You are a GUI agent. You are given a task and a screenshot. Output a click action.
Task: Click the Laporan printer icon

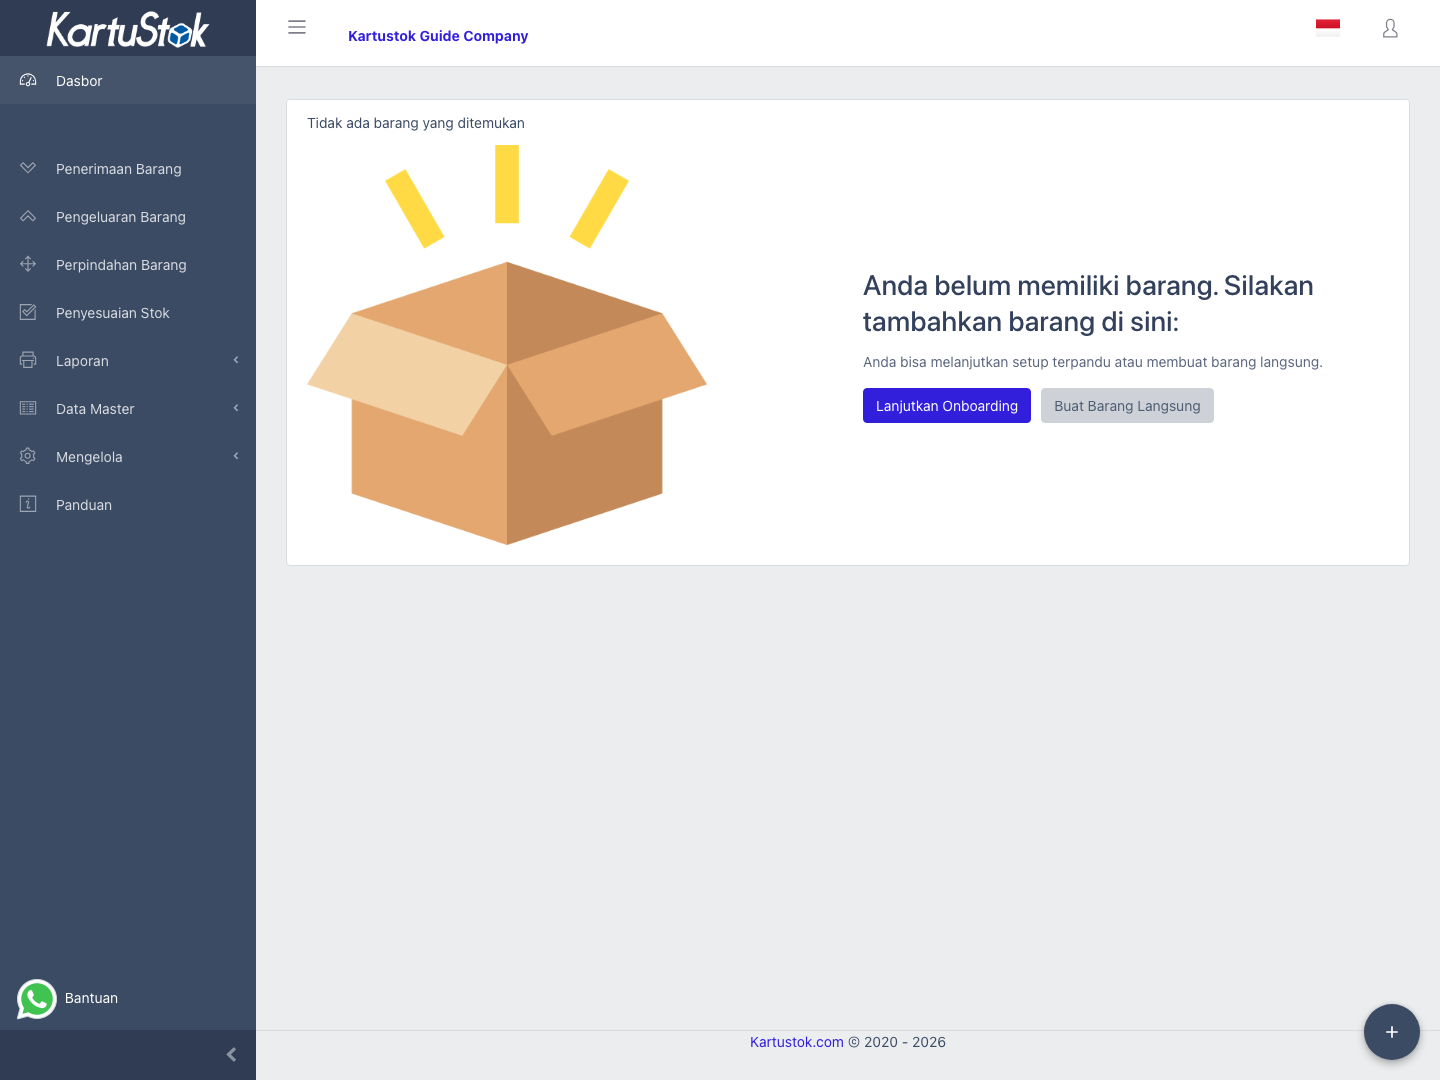coord(28,360)
